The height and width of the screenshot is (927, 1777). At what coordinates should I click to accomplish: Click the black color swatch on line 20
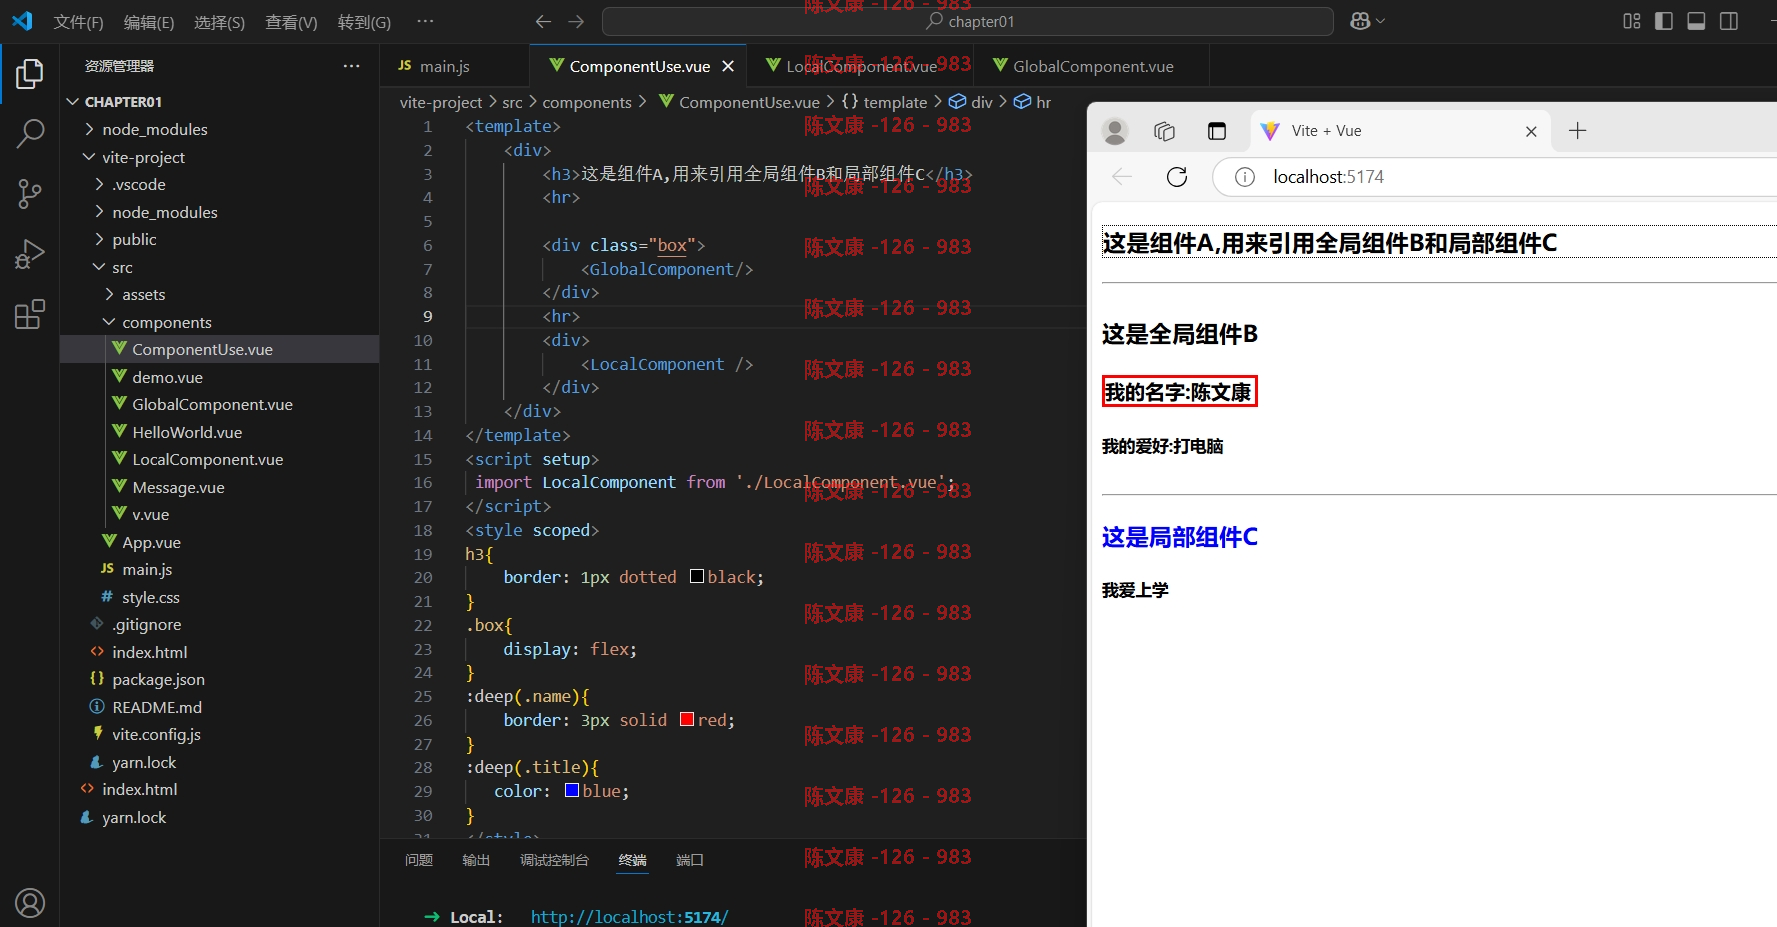click(697, 577)
